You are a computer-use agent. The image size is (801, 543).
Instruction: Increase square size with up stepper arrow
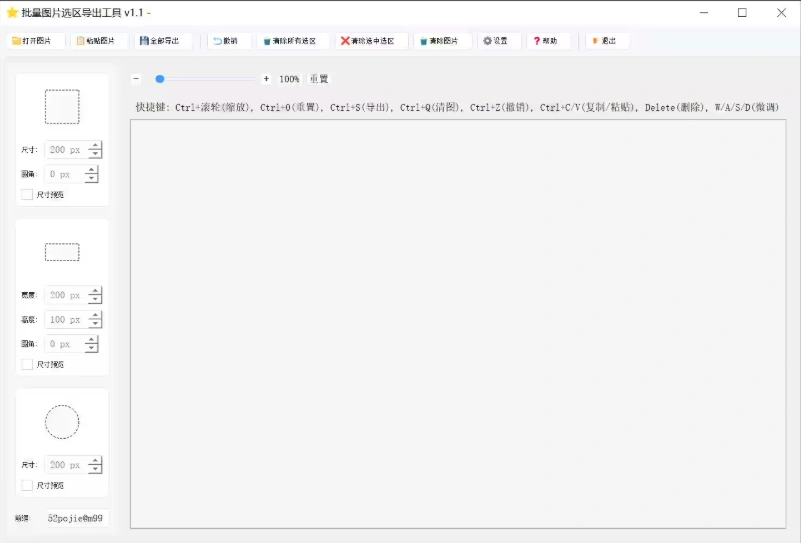coord(95,146)
